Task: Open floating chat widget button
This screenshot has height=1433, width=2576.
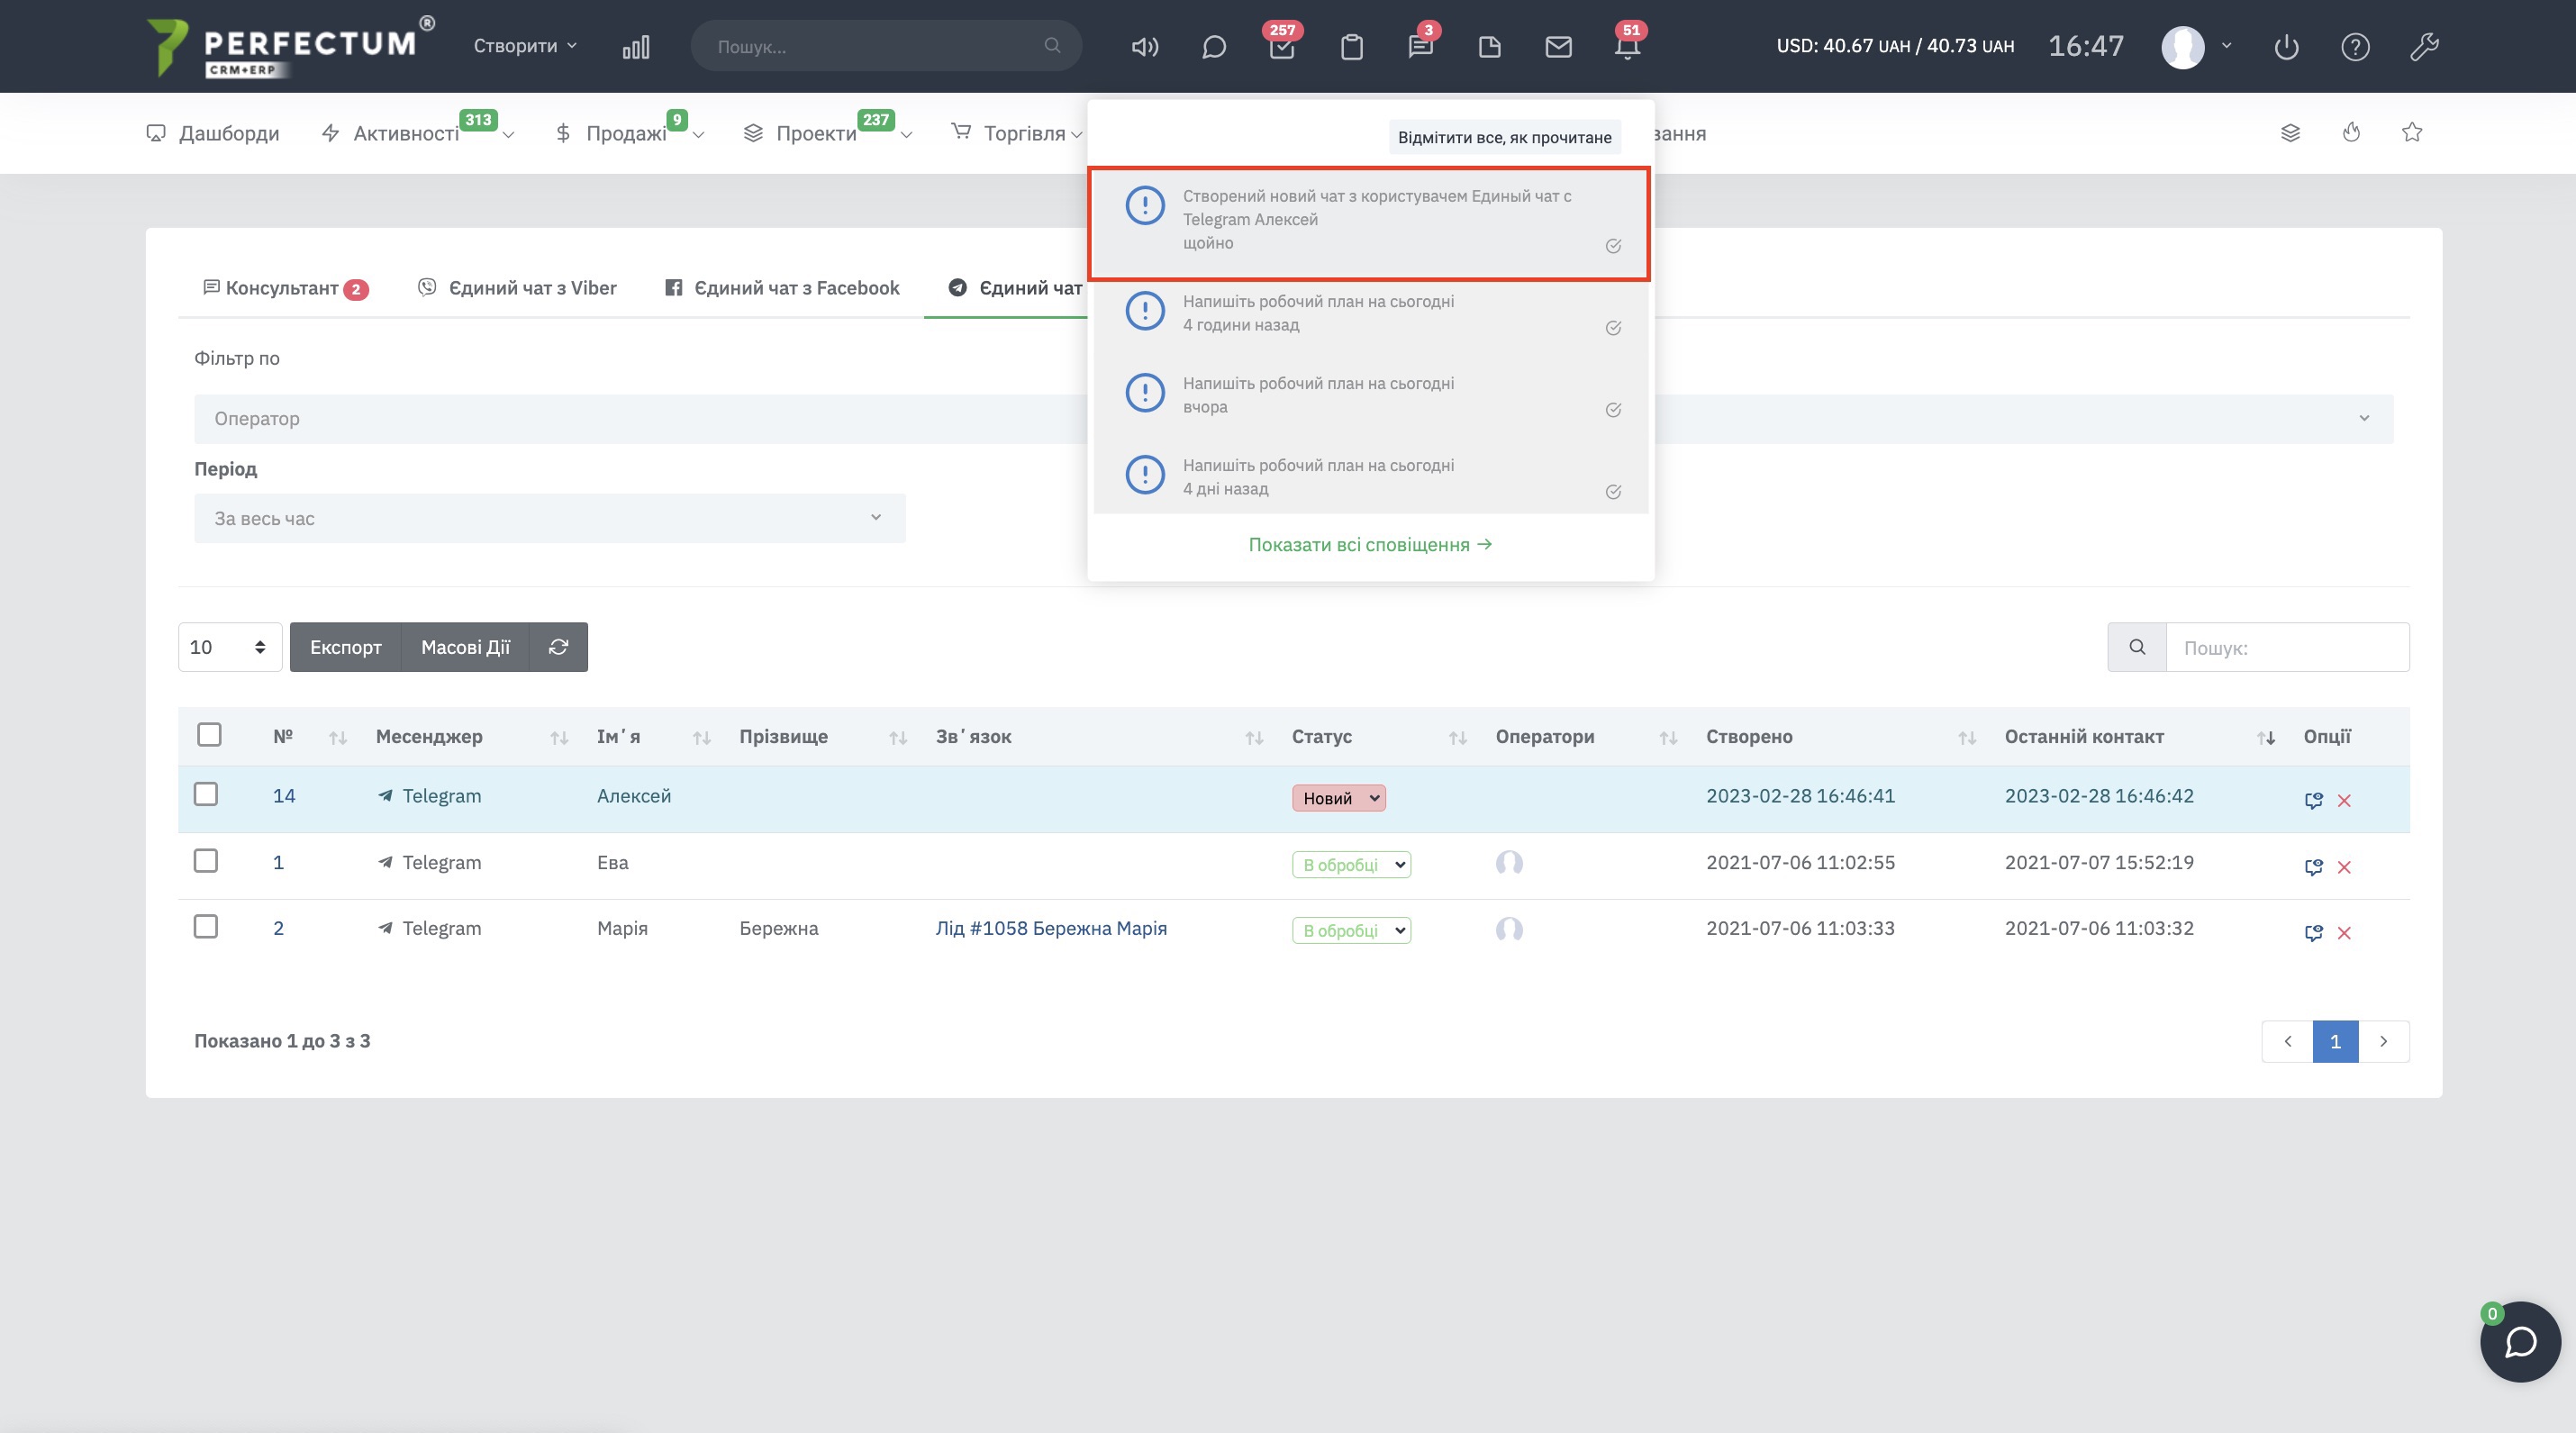Action: [x=2520, y=1342]
